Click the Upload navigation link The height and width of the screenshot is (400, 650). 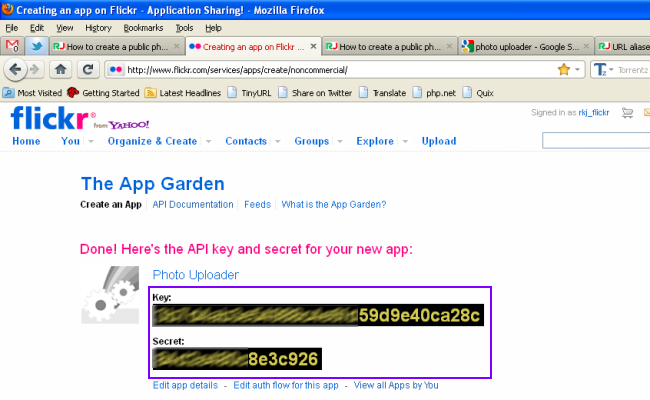(439, 141)
